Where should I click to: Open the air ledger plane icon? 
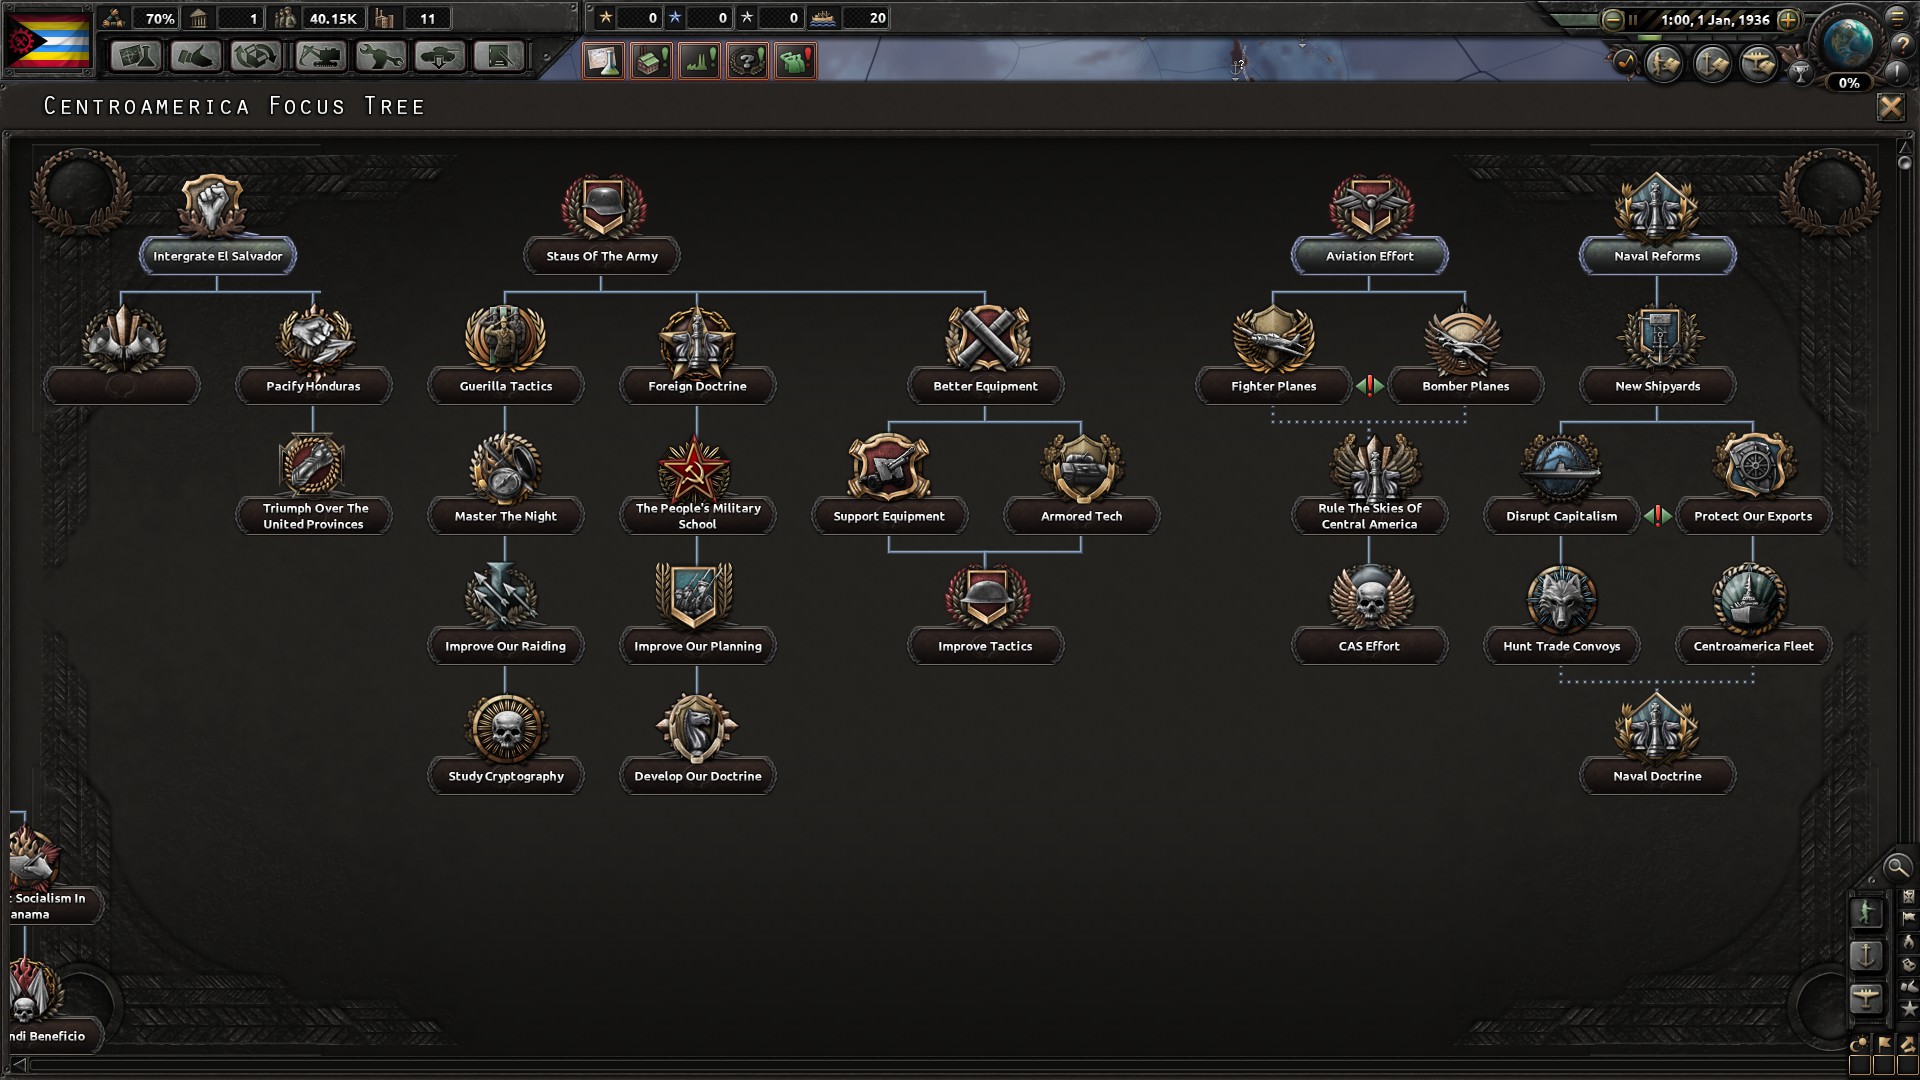[1758, 65]
